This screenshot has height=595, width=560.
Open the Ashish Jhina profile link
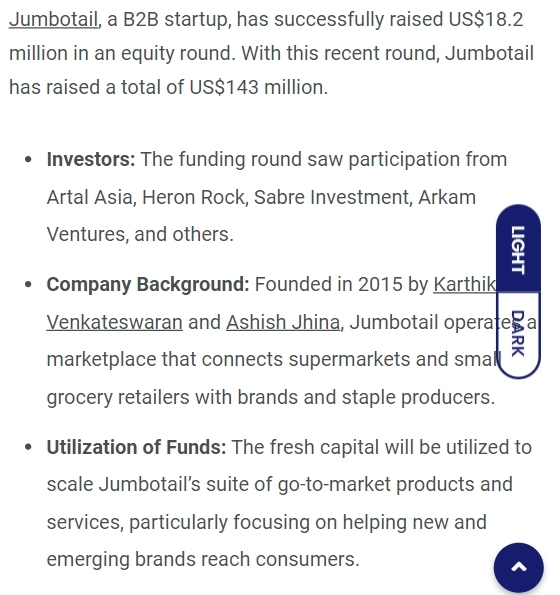283,322
